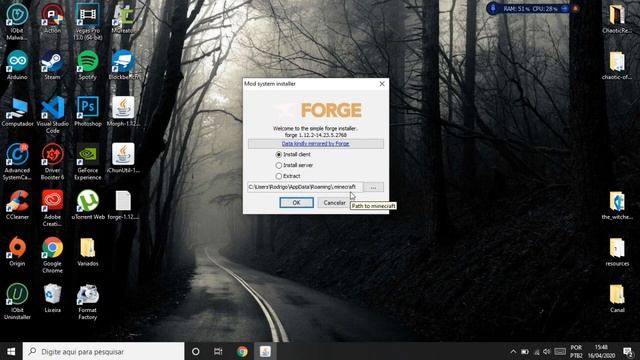The image size is (640, 360).
Task: Choose the Extract radio option
Action: click(x=279, y=176)
